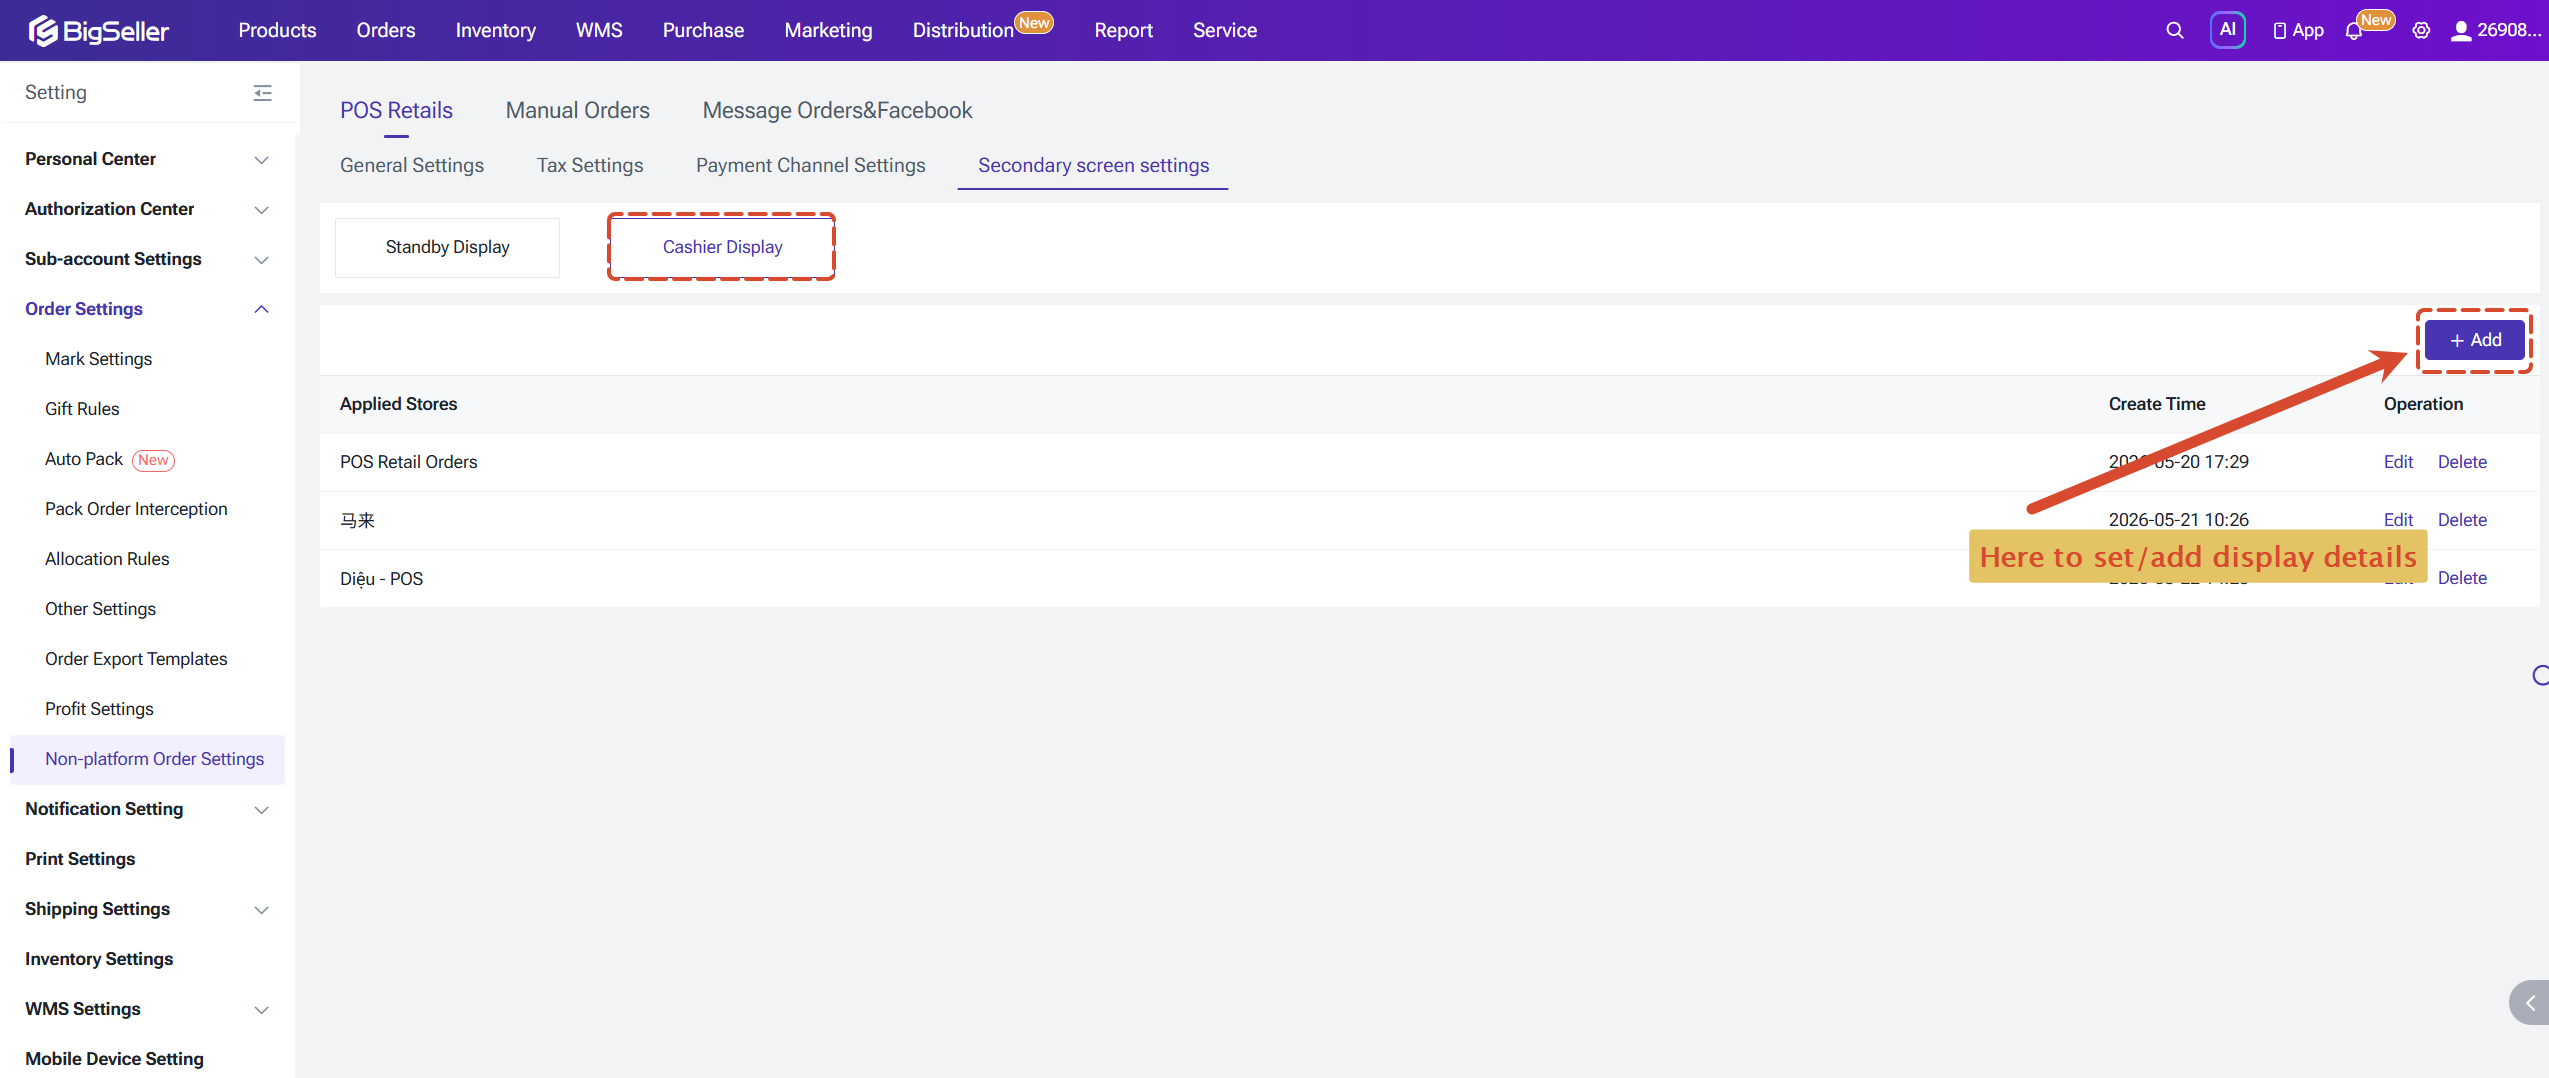Open the settings gear icon
2549x1078 pixels.
(x=2421, y=31)
